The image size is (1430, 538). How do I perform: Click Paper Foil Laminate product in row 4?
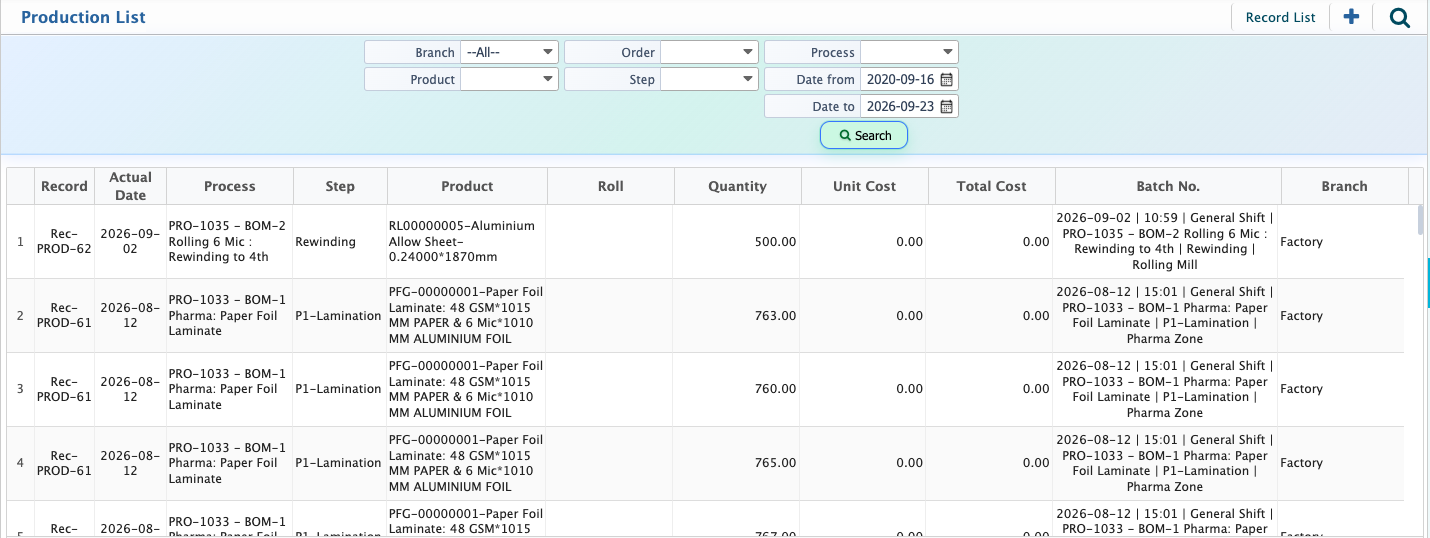(466, 463)
